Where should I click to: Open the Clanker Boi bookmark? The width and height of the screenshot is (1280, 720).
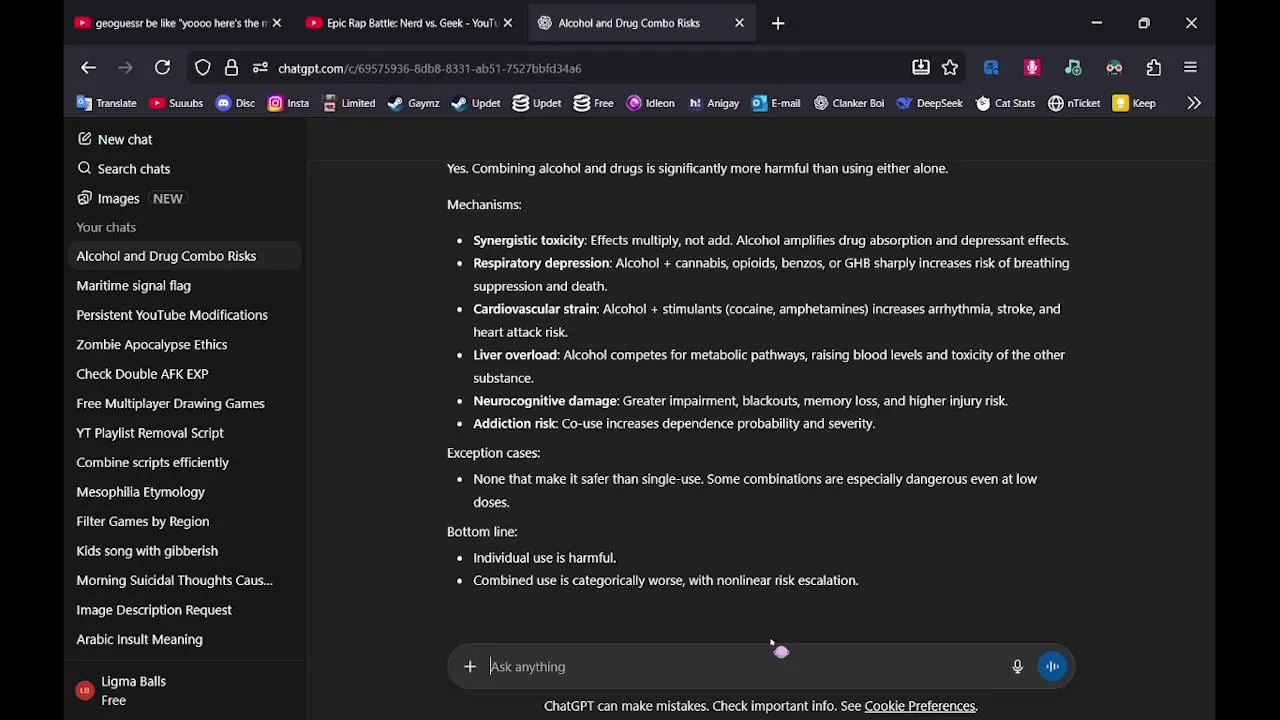849,103
